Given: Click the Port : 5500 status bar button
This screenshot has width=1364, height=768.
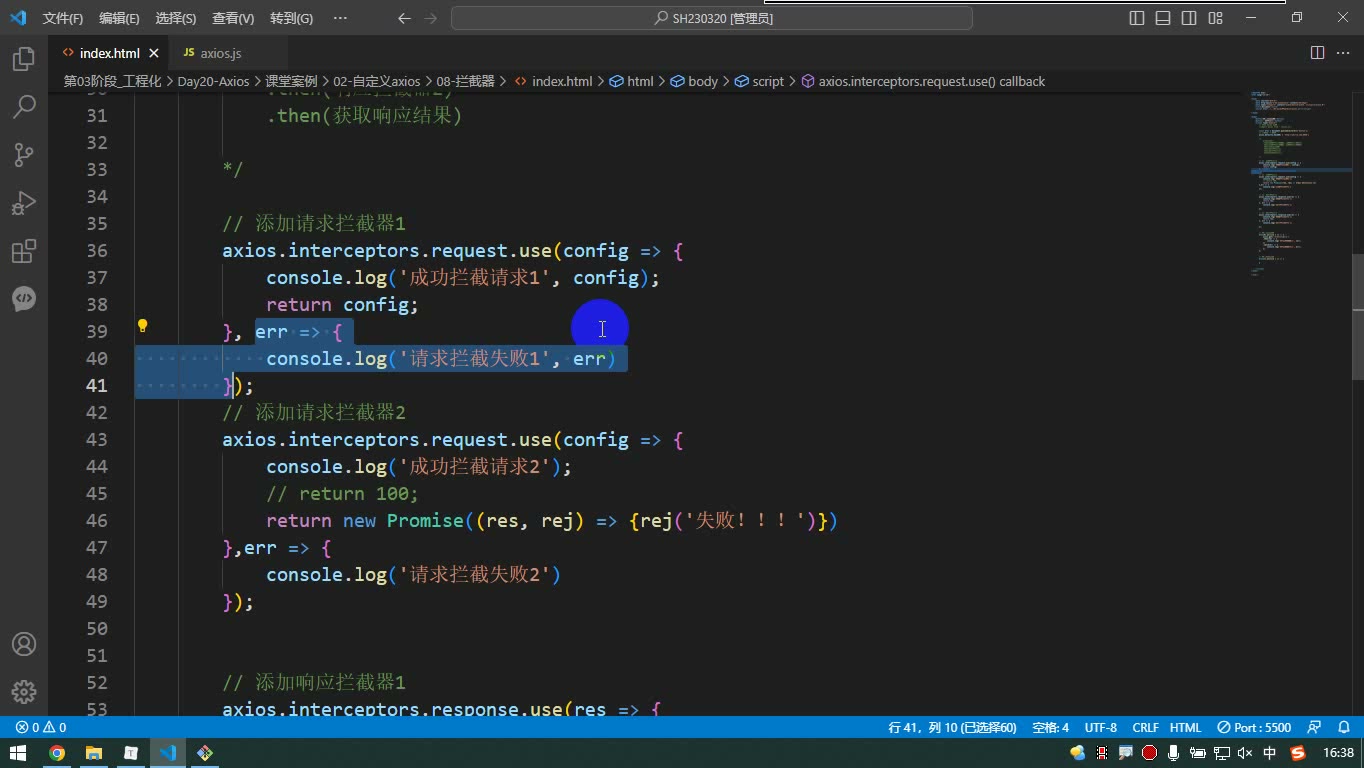Looking at the screenshot, I should pyautogui.click(x=1254, y=728).
